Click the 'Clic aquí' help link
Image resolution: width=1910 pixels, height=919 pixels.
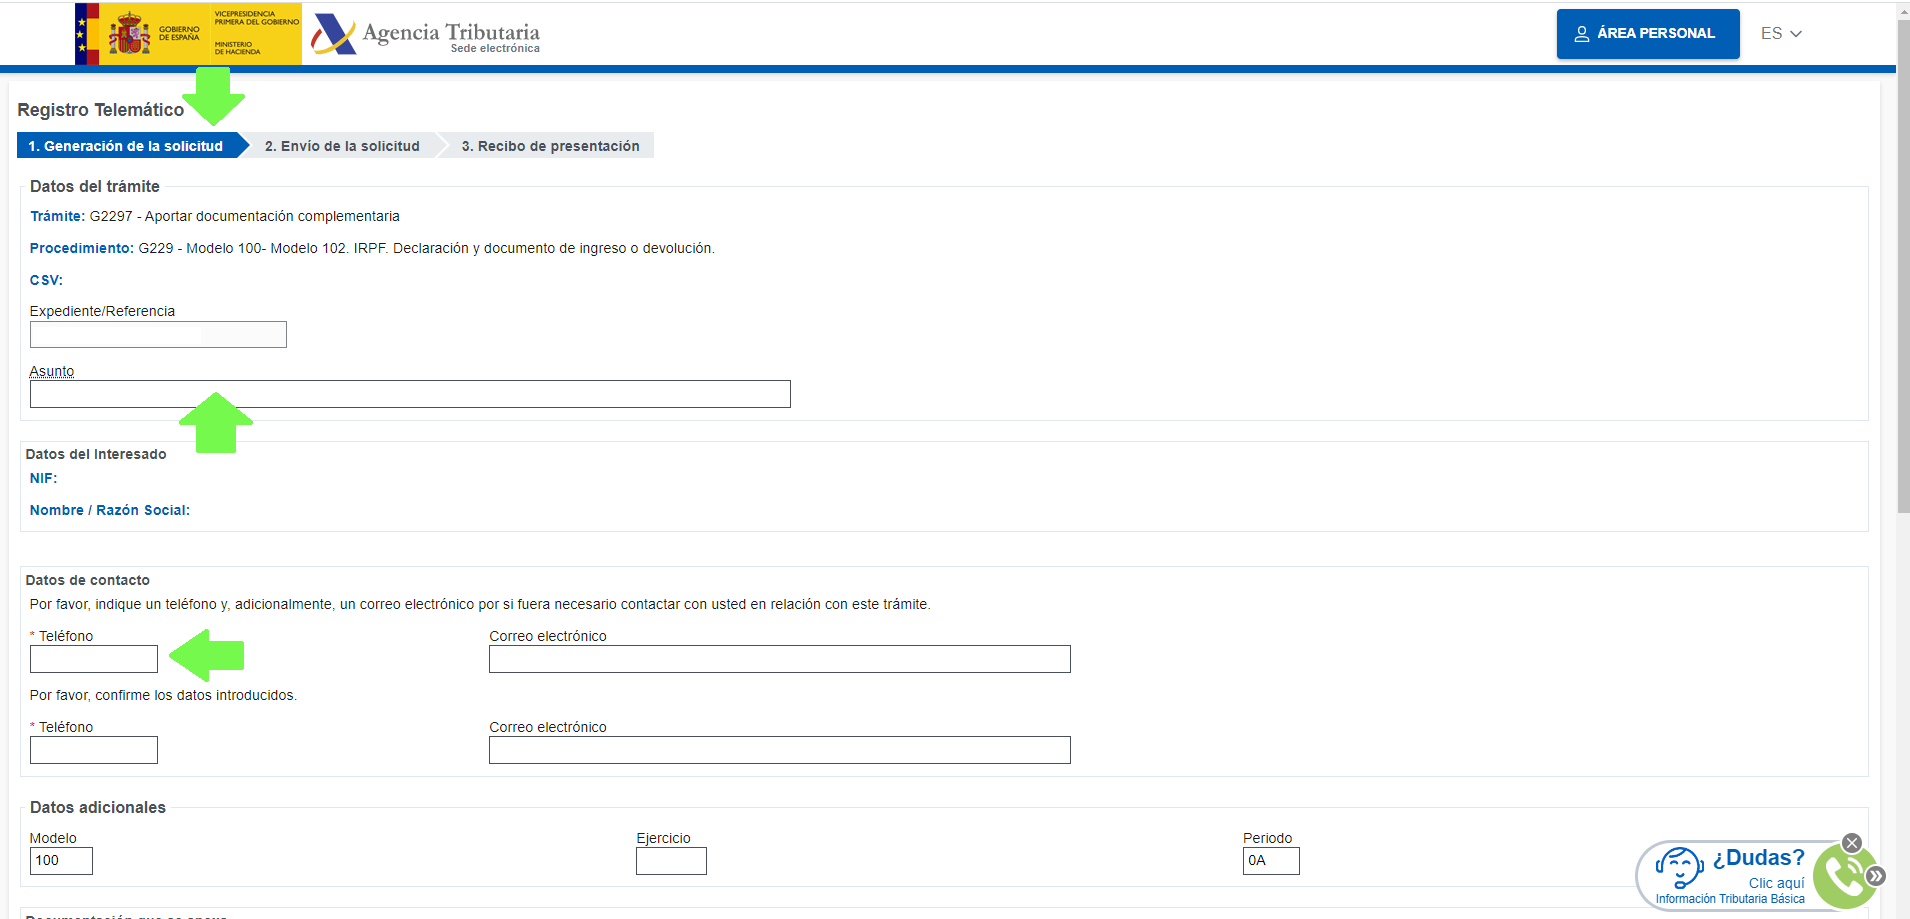coord(1776,883)
